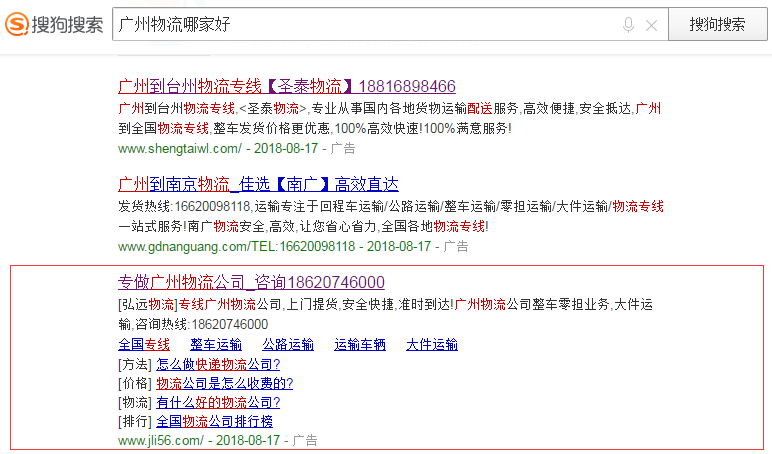Click the Sogou logo icon
Image resolution: width=772 pixels, height=454 pixels.
17,24
